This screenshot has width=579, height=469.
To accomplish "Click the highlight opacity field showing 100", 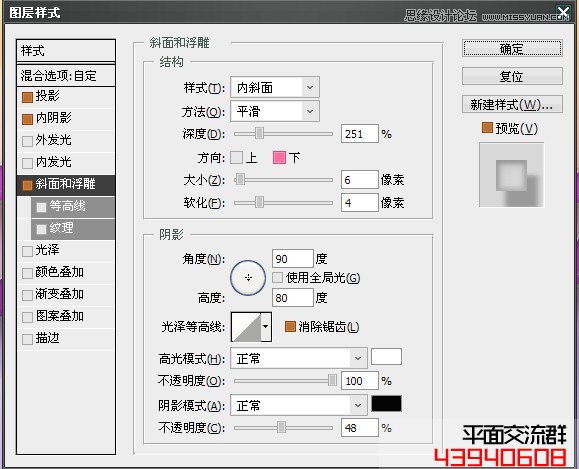I will pos(360,381).
